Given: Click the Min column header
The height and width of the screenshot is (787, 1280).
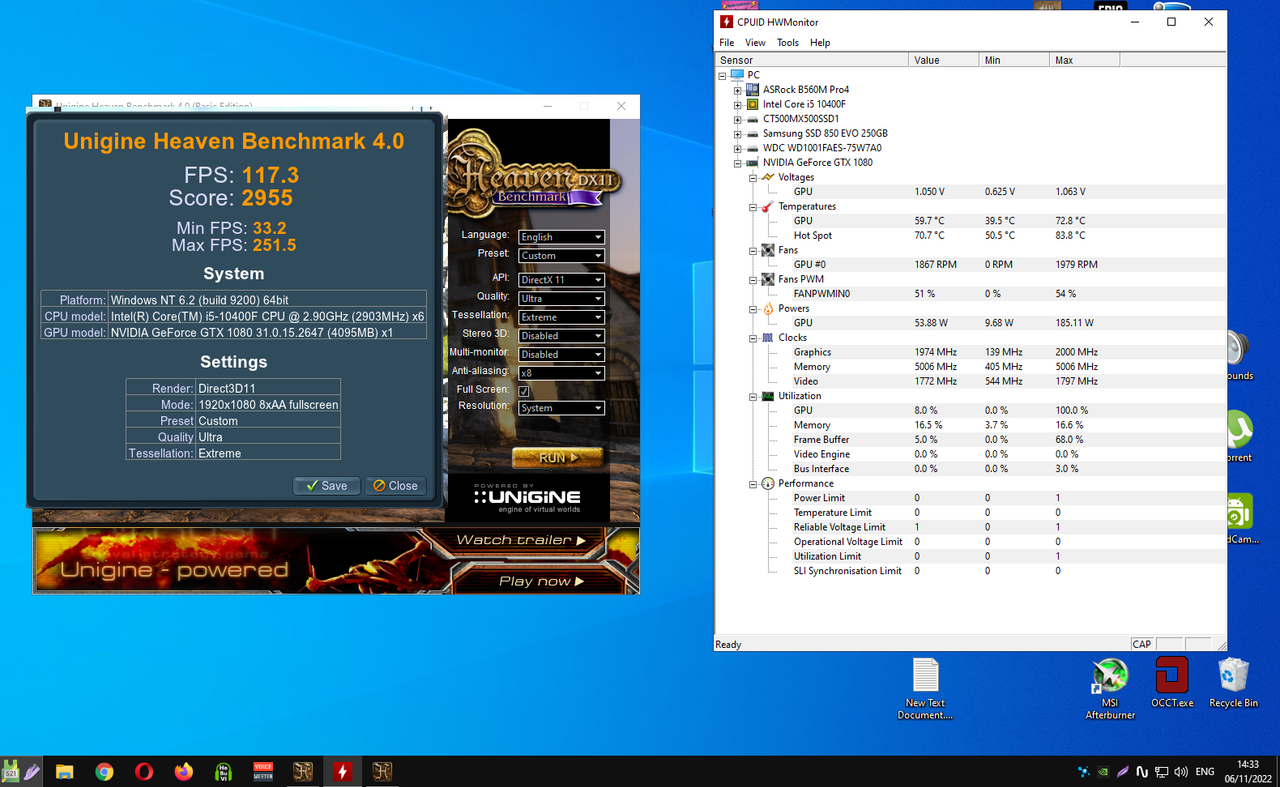Looking at the screenshot, I should pyautogui.click(x=1014, y=60).
